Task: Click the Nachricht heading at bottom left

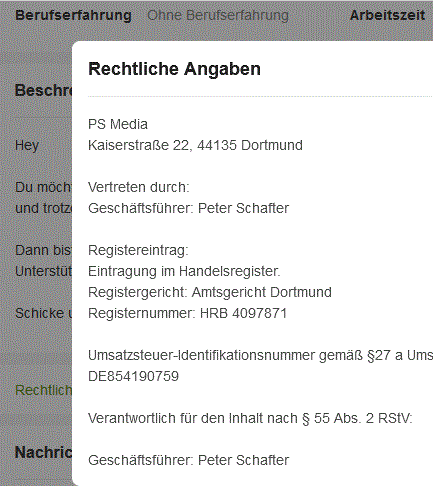Action: (x=43, y=452)
